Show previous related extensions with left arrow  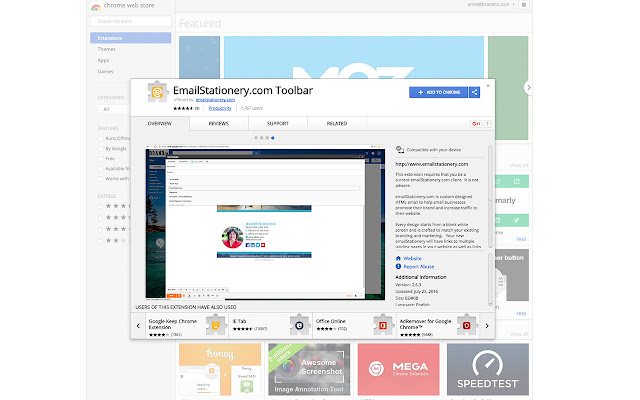click(x=138, y=326)
